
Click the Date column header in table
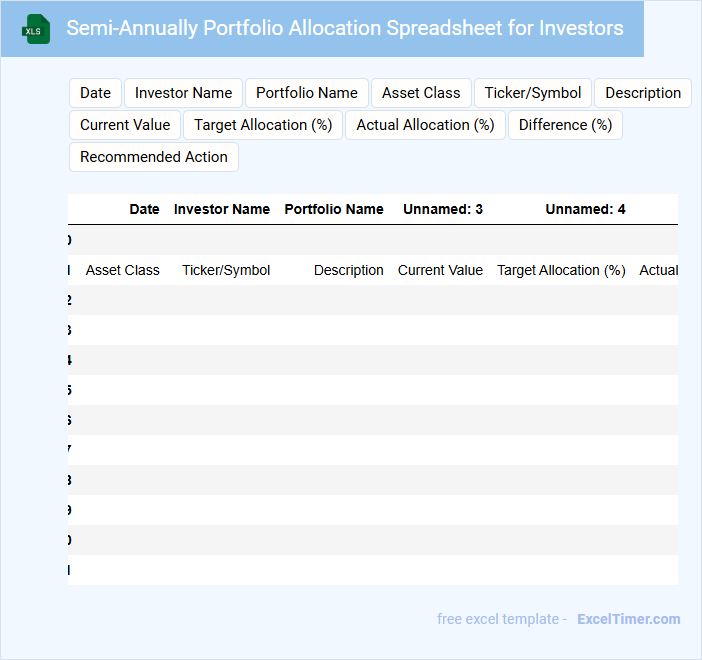tap(144, 210)
